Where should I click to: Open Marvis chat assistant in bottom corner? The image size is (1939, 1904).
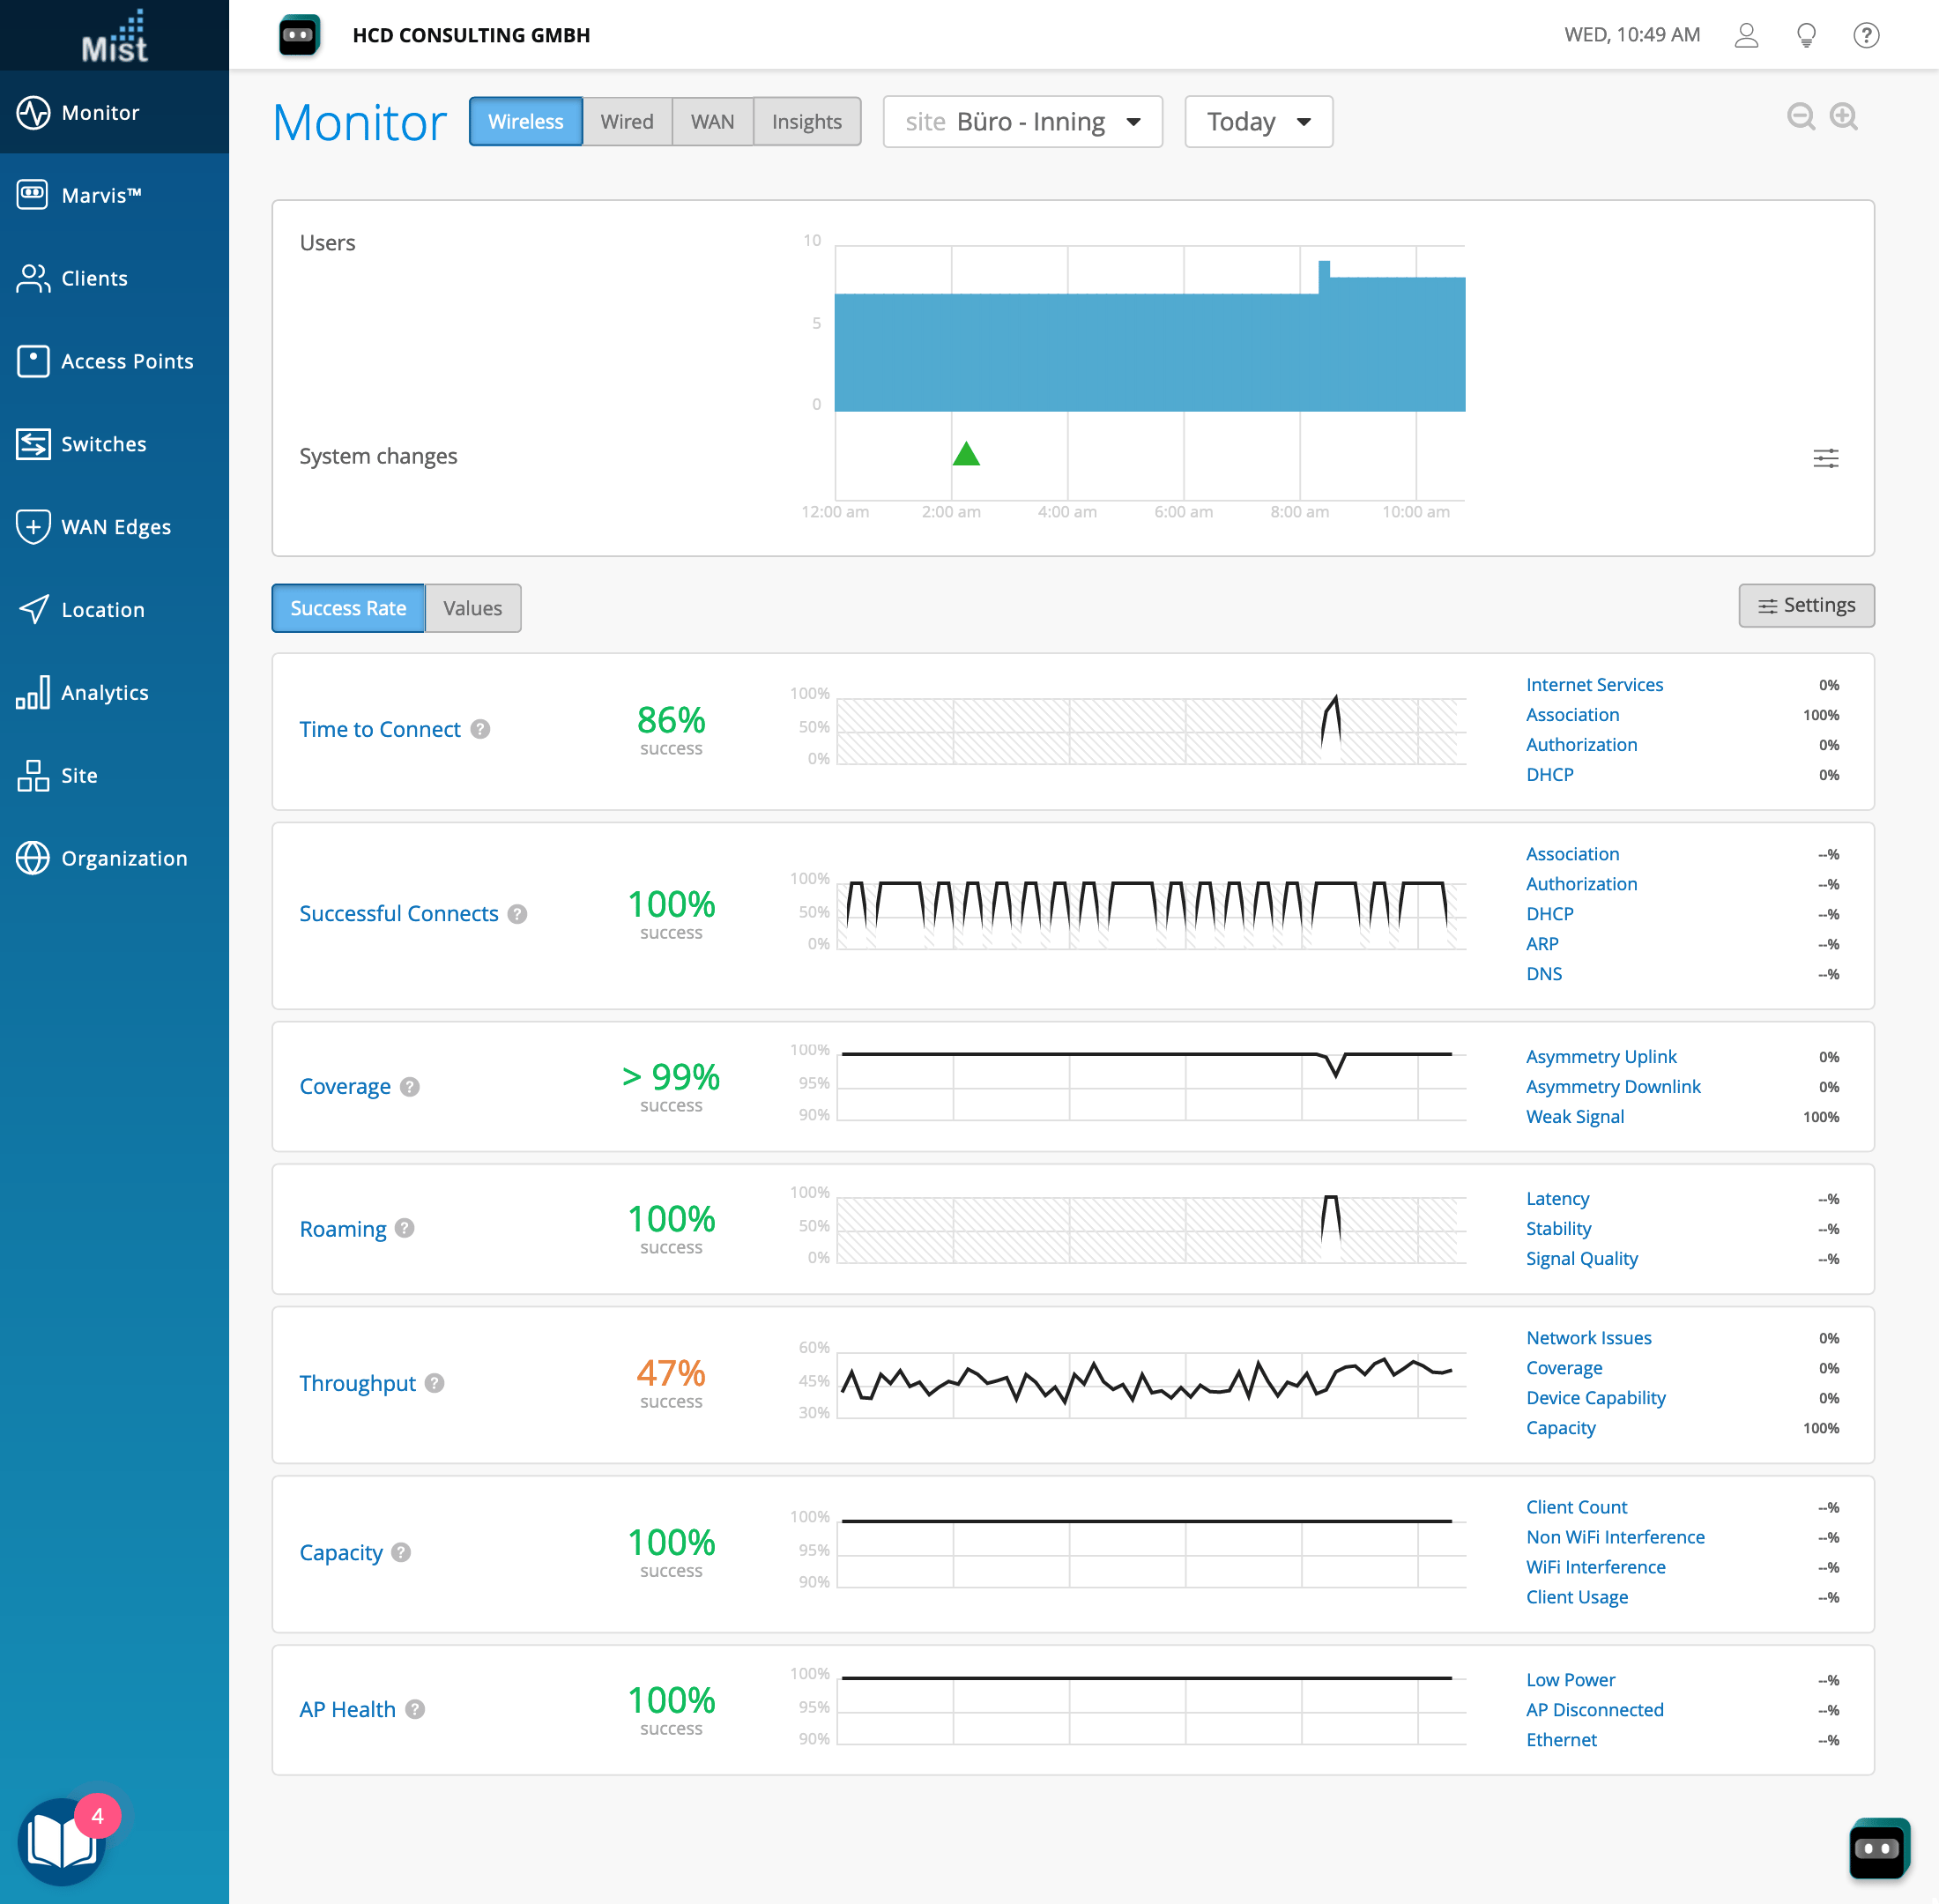1878,1848
